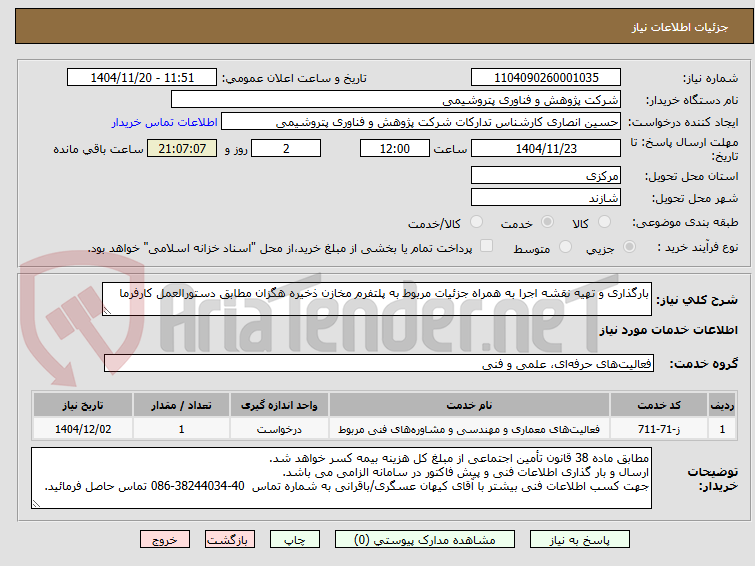This screenshot has width=755, height=566.
Task: Click the گروه خدمت field
Action: click(x=379, y=364)
